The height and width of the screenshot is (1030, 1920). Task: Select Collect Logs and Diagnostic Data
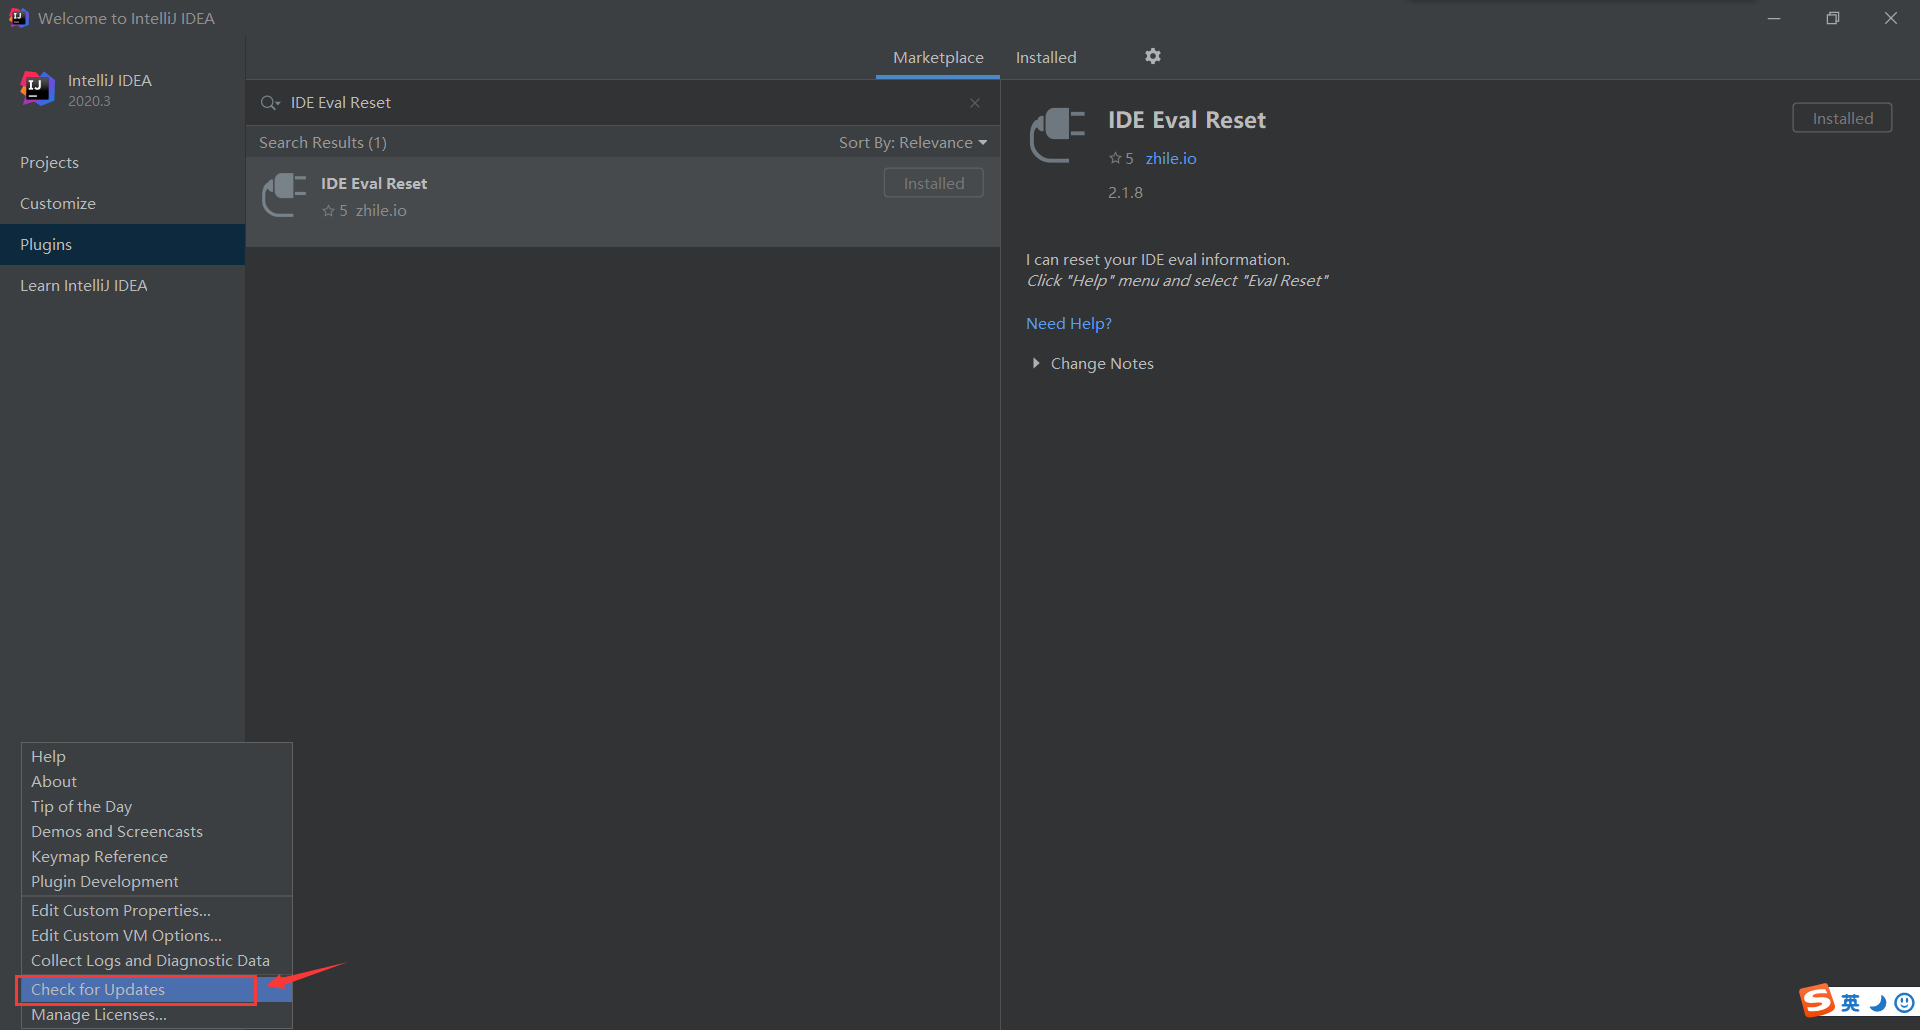(157, 960)
